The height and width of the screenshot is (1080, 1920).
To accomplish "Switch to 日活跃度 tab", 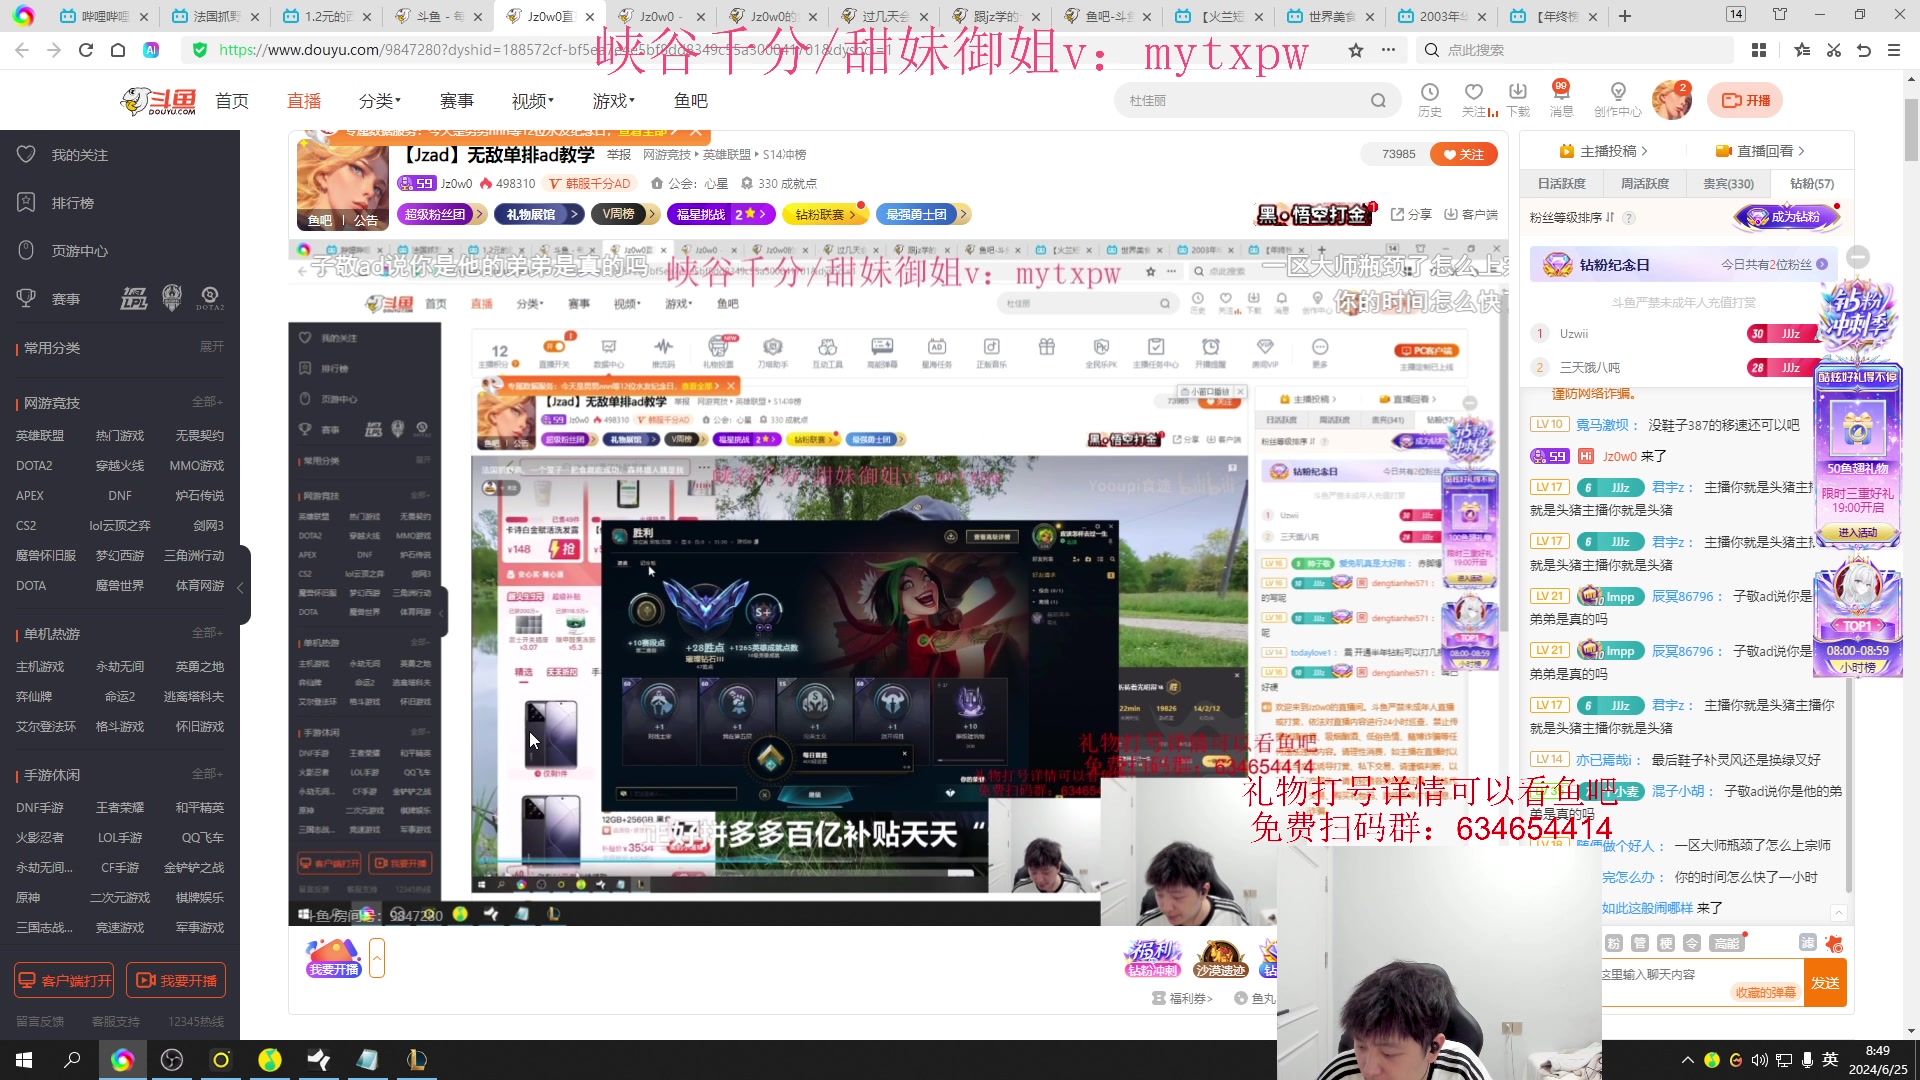I will point(1561,183).
